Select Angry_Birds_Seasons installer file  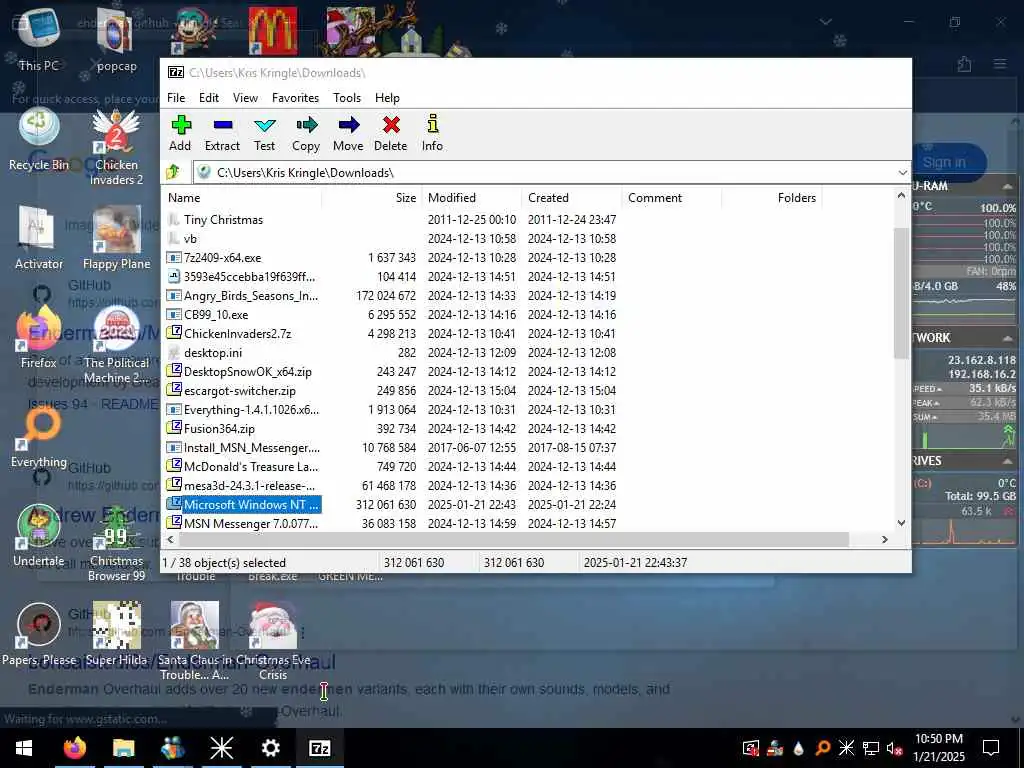pos(251,296)
